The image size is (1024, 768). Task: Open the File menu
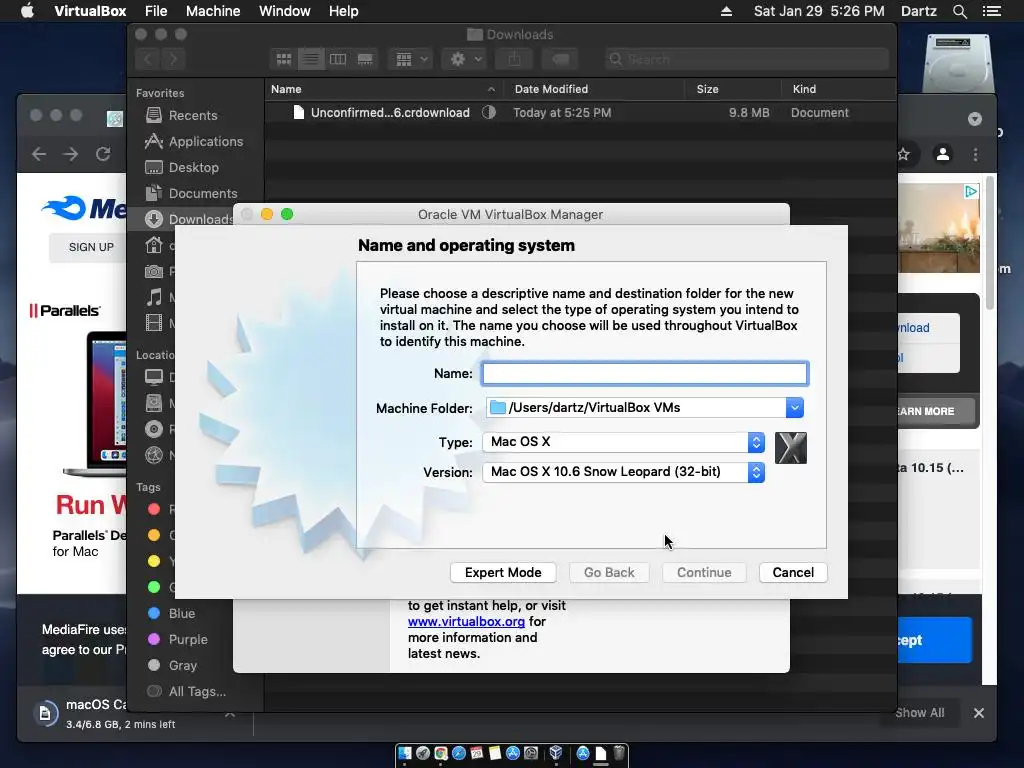[x=156, y=11]
